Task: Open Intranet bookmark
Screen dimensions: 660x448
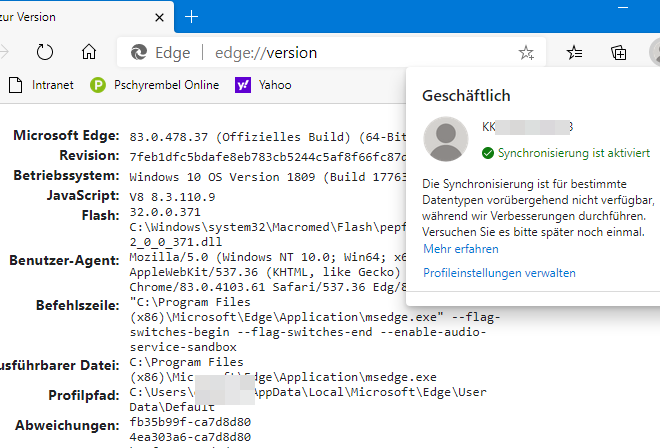Action: pos(41,85)
